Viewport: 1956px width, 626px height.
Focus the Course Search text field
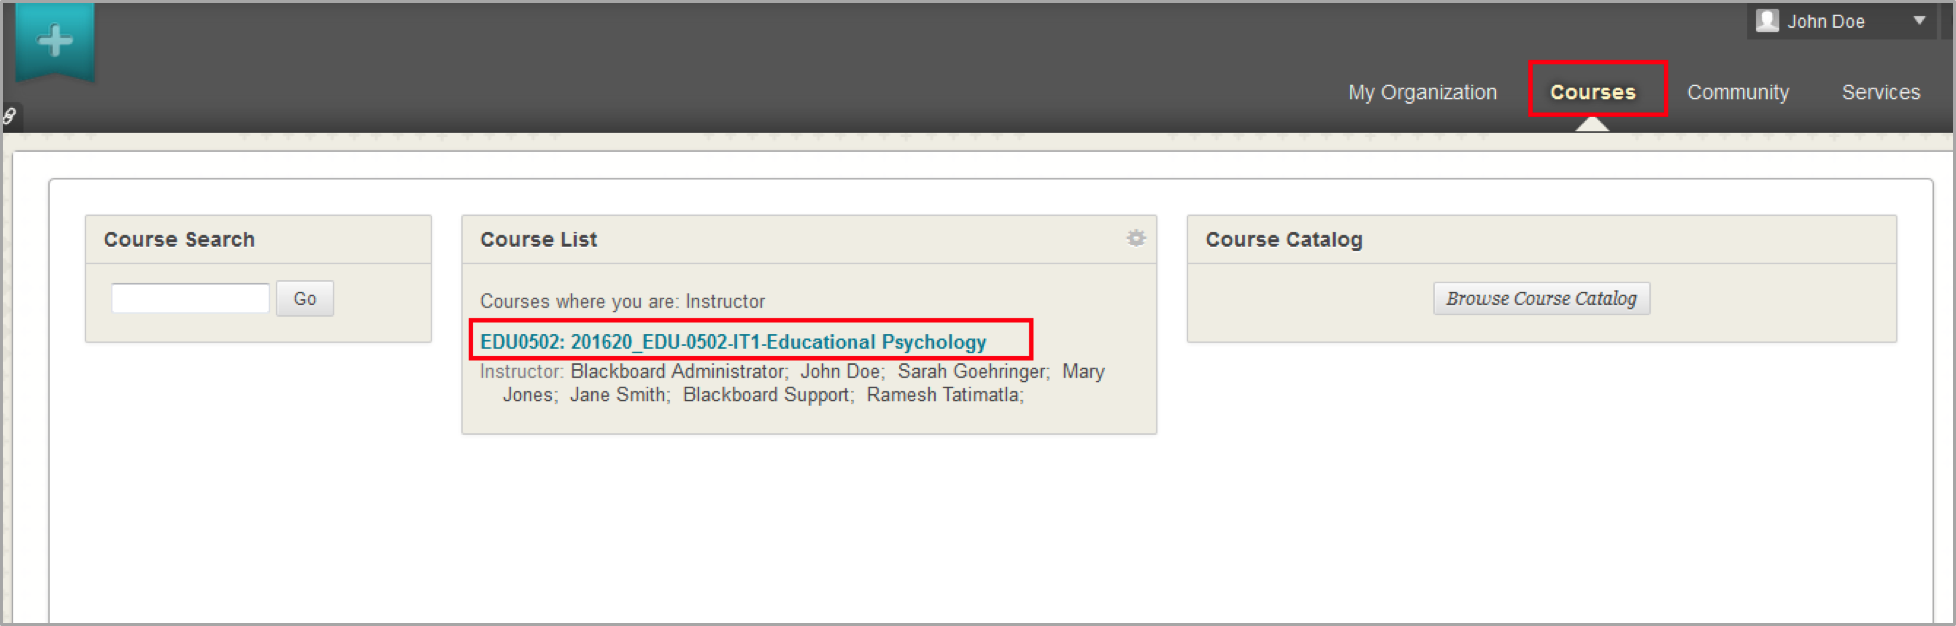190,298
